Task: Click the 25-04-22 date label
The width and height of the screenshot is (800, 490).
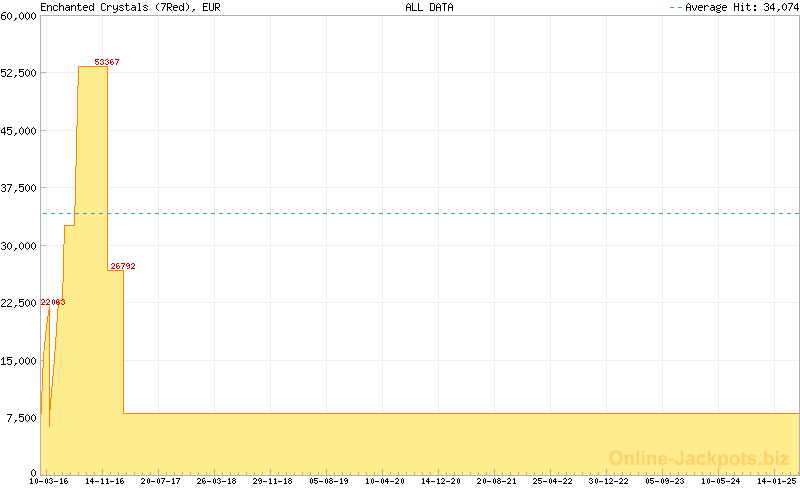Action: tap(553, 481)
